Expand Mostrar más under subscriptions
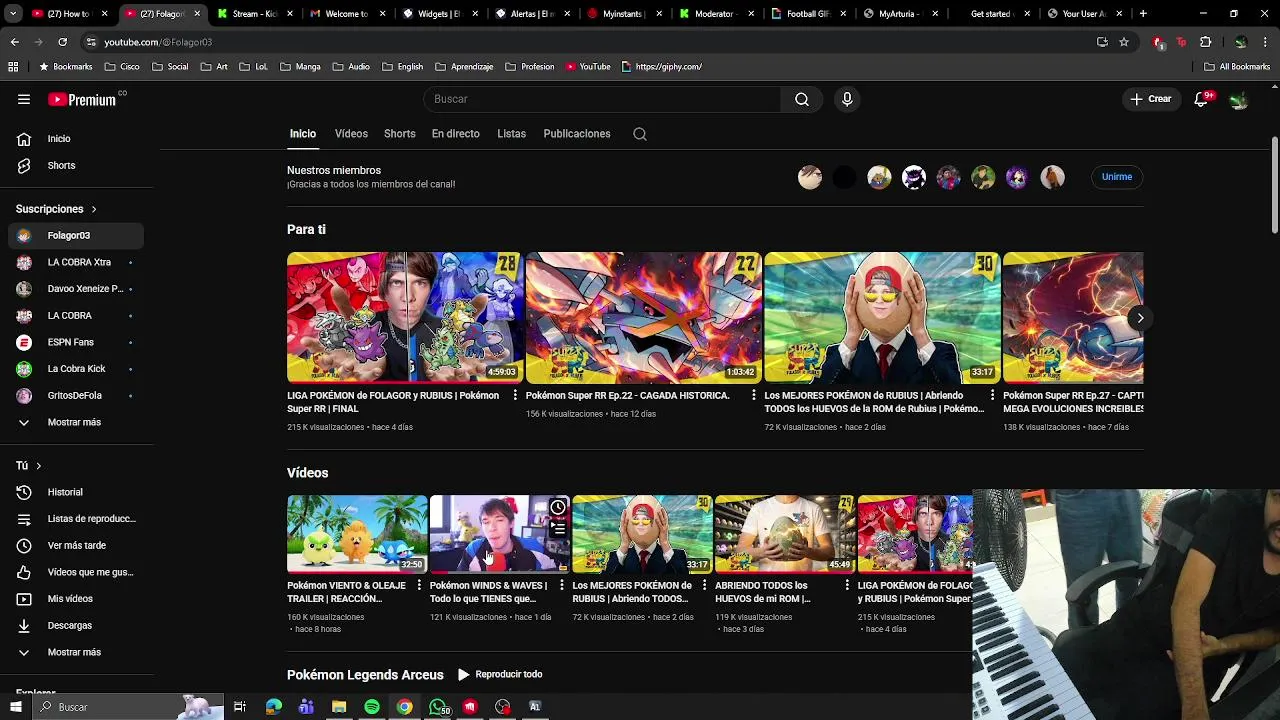The width and height of the screenshot is (1280, 720). 74,422
